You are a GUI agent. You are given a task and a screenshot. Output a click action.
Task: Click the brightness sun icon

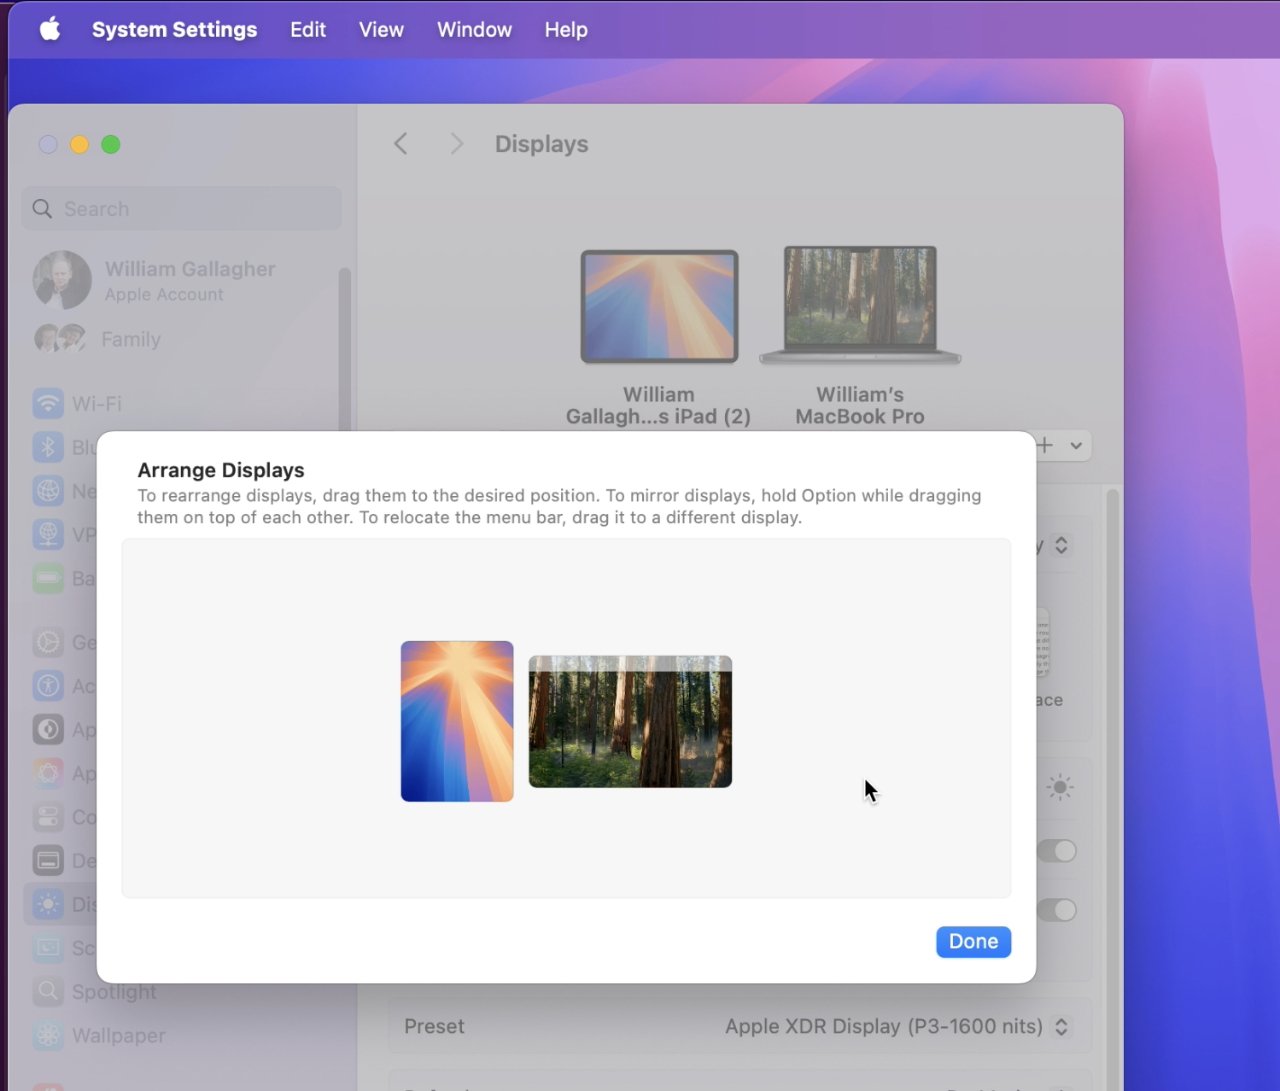tap(1060, 787)
